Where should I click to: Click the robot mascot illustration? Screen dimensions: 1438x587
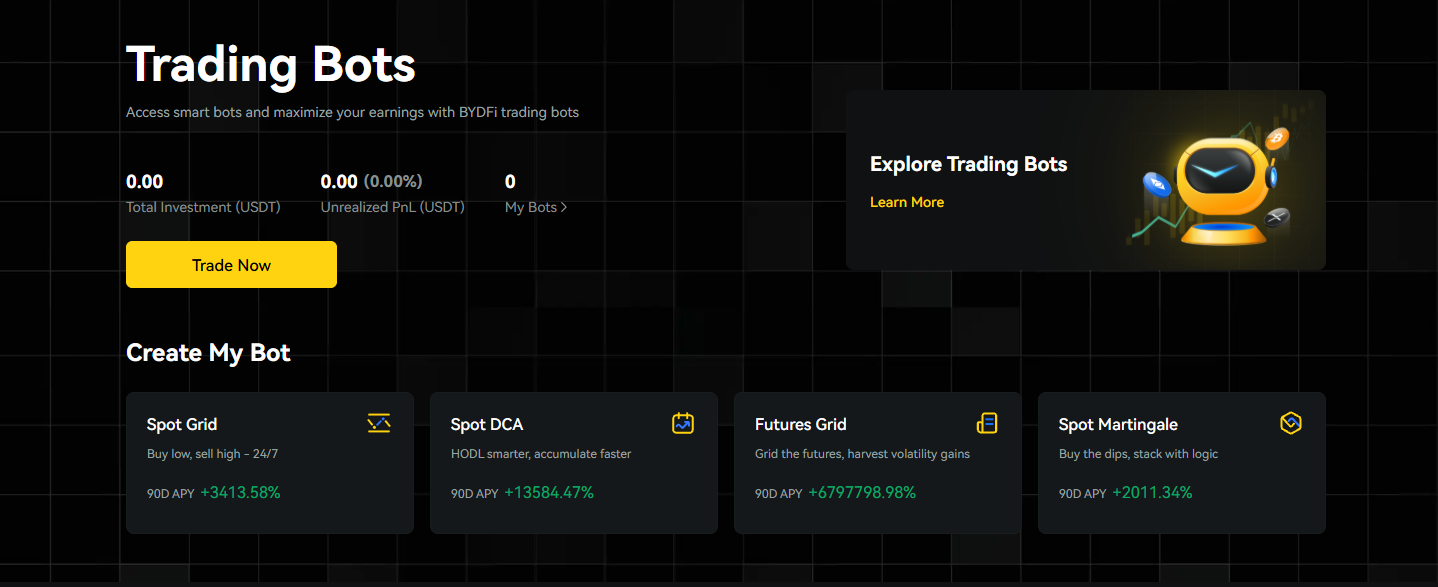[x=1222, y=180]
